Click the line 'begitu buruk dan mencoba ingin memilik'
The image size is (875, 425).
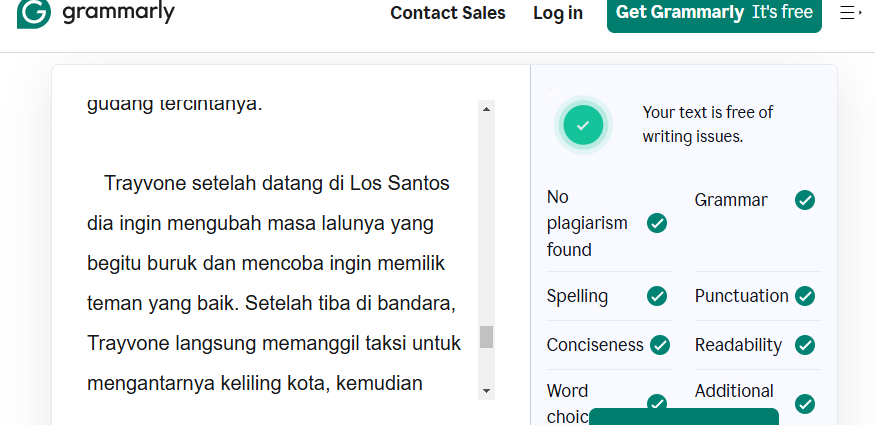pyautogui.click(x=266, y=263)
